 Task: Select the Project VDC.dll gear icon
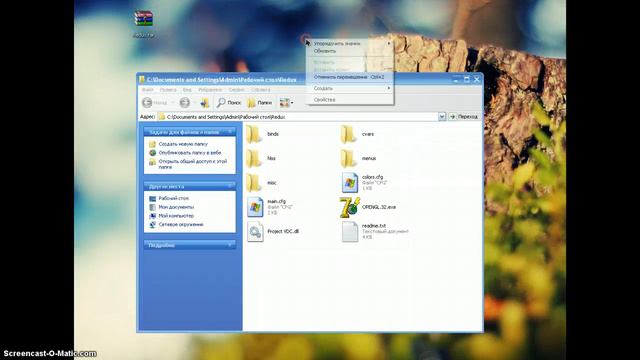[255, 231]
